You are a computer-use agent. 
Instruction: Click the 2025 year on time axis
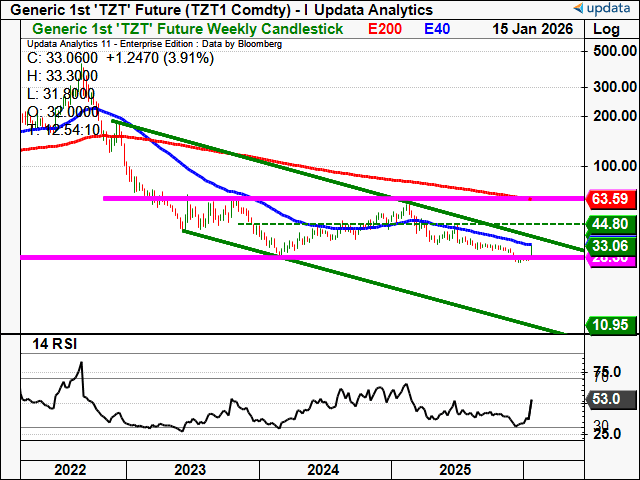[x=455, y=468]
